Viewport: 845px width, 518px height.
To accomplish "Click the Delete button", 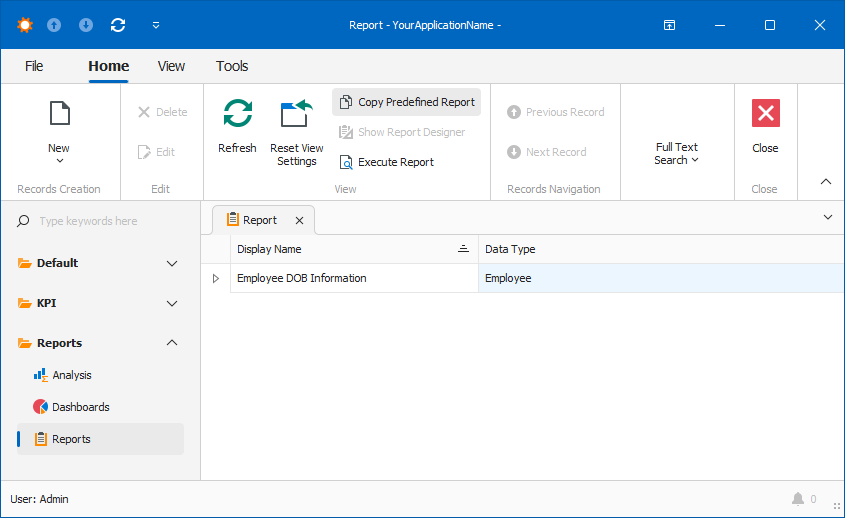I will click(162, 112).
